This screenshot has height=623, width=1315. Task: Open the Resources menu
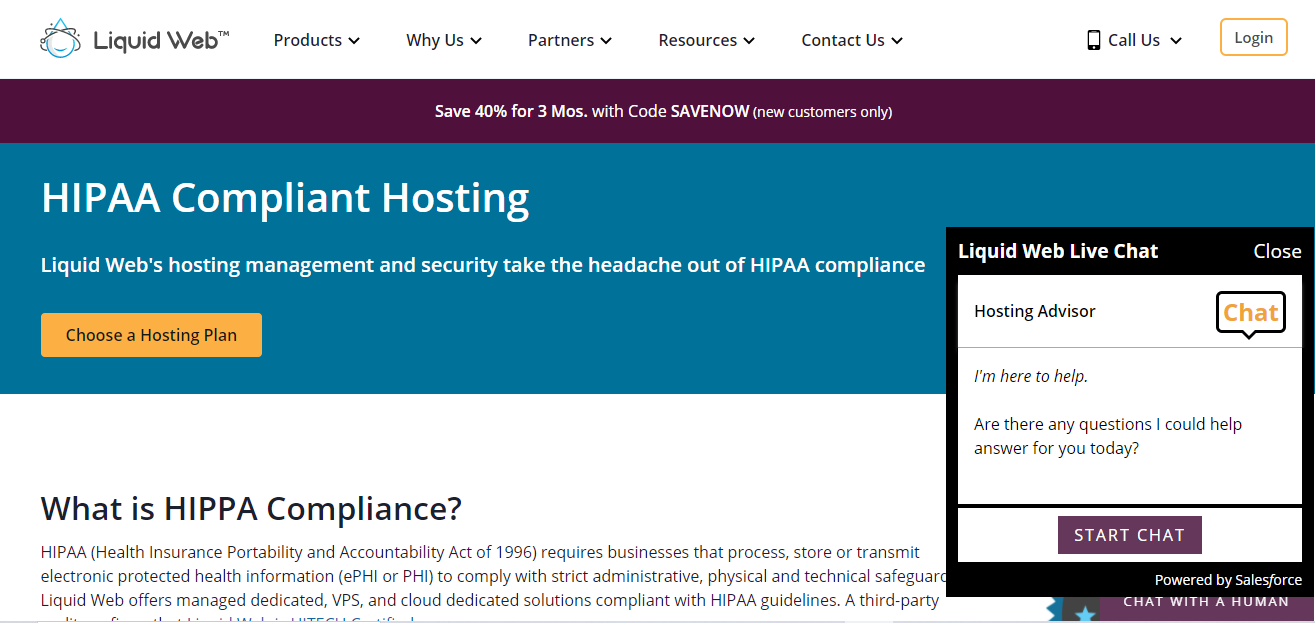point(707,40)
